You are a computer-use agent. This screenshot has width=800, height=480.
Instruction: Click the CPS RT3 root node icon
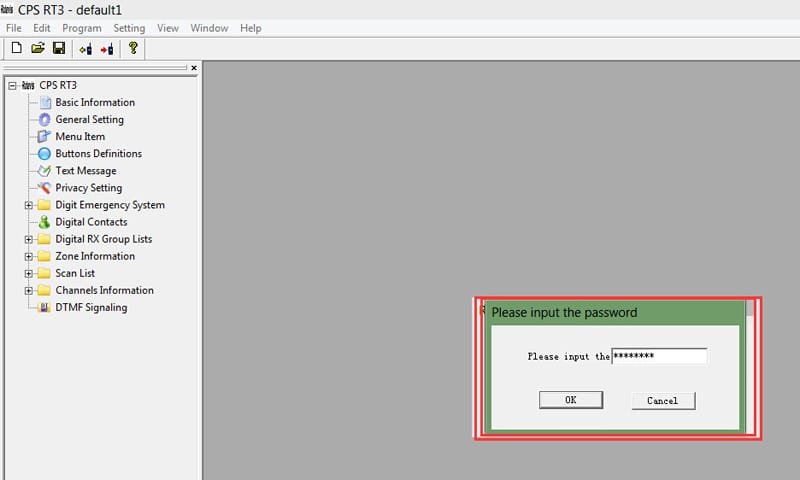click(28, 86)
